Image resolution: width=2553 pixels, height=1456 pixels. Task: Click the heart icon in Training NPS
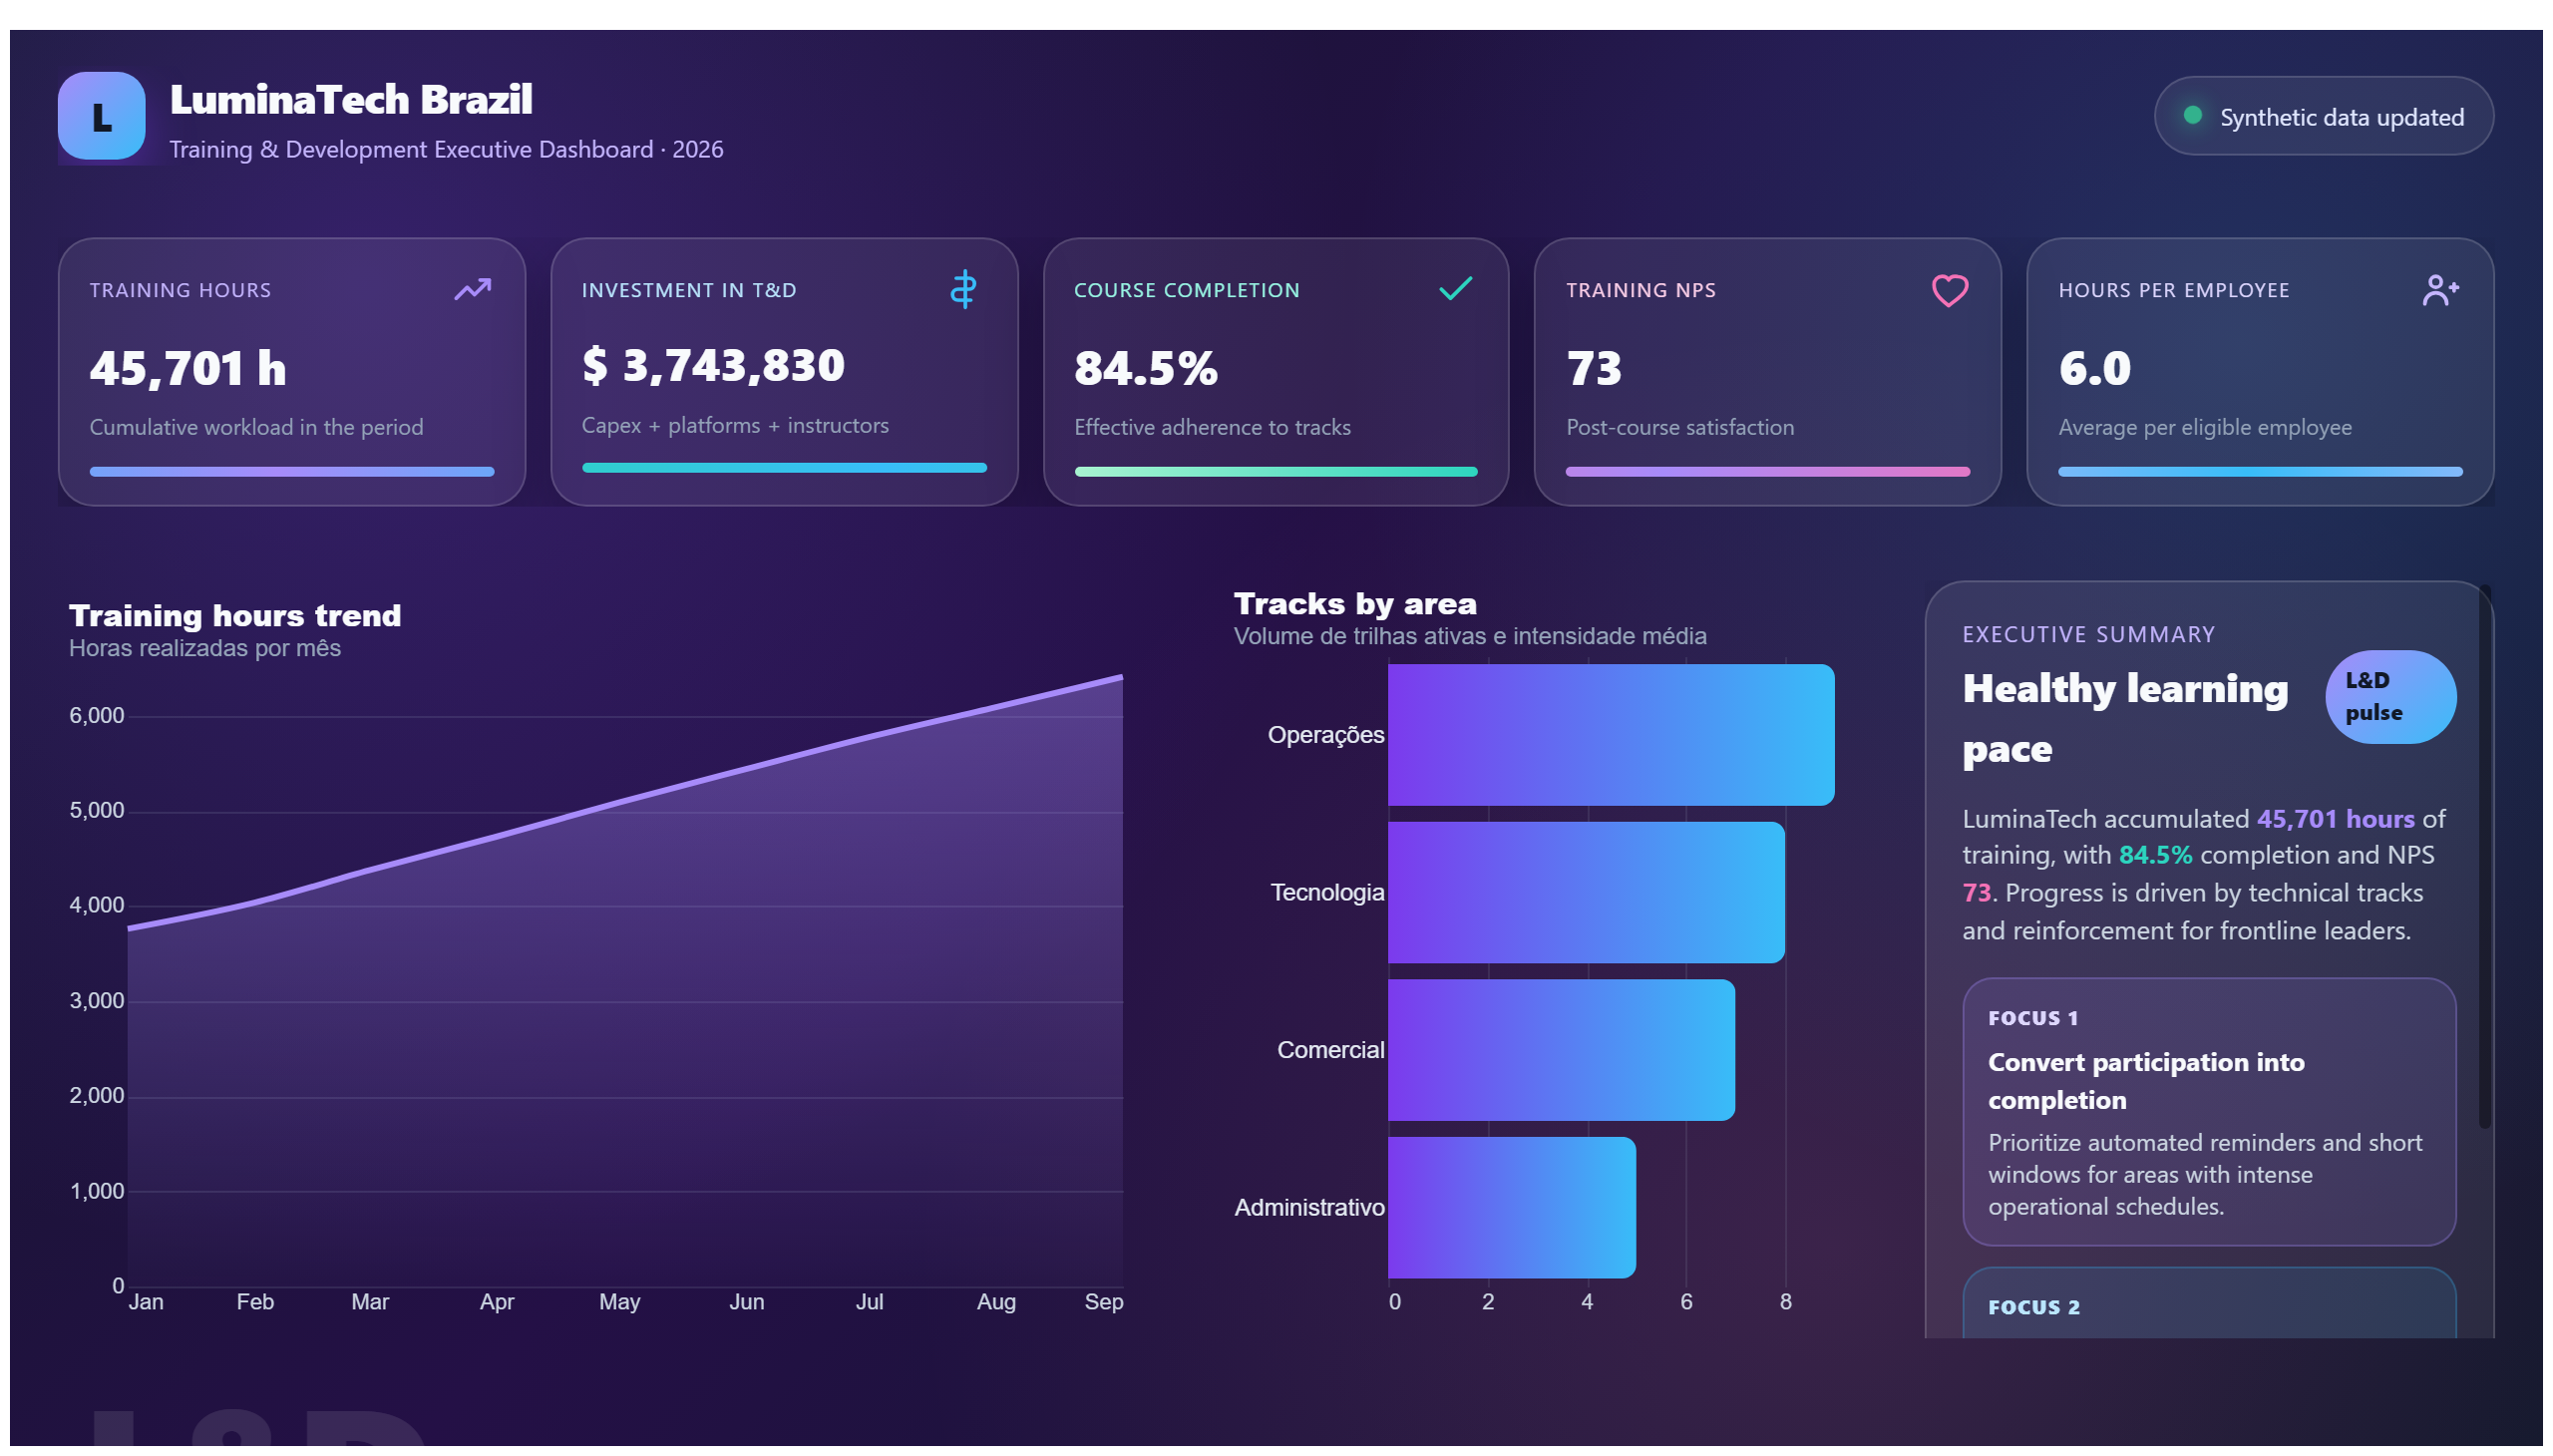(1949, 290)
